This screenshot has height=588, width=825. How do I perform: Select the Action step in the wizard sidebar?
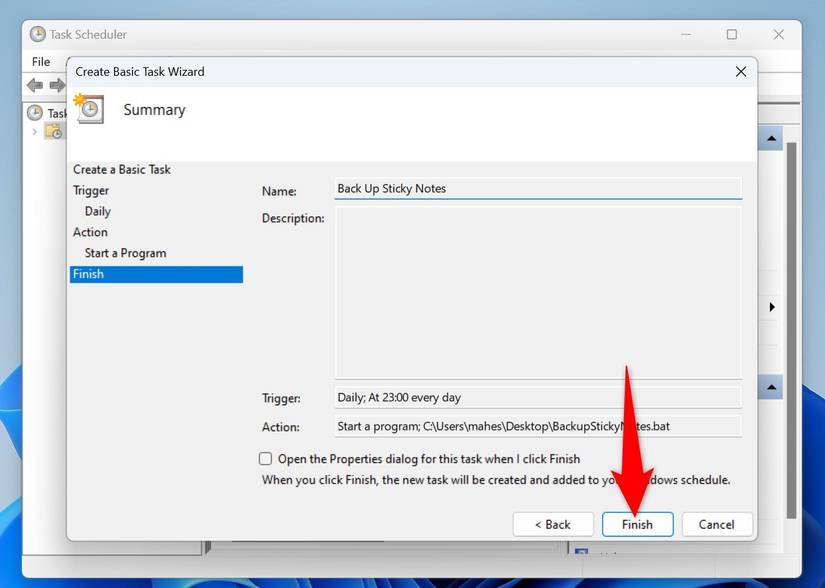pyautogui.click(x=90, y=232)
